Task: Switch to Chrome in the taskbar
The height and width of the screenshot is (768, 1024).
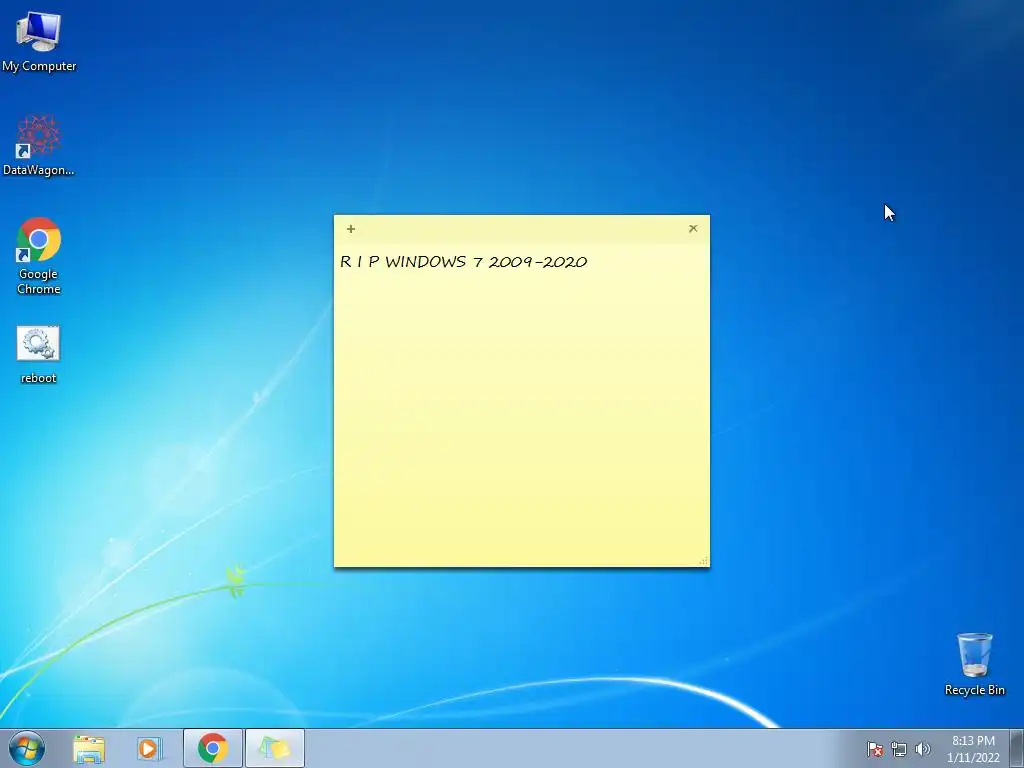Action: (x=212, y=749)
